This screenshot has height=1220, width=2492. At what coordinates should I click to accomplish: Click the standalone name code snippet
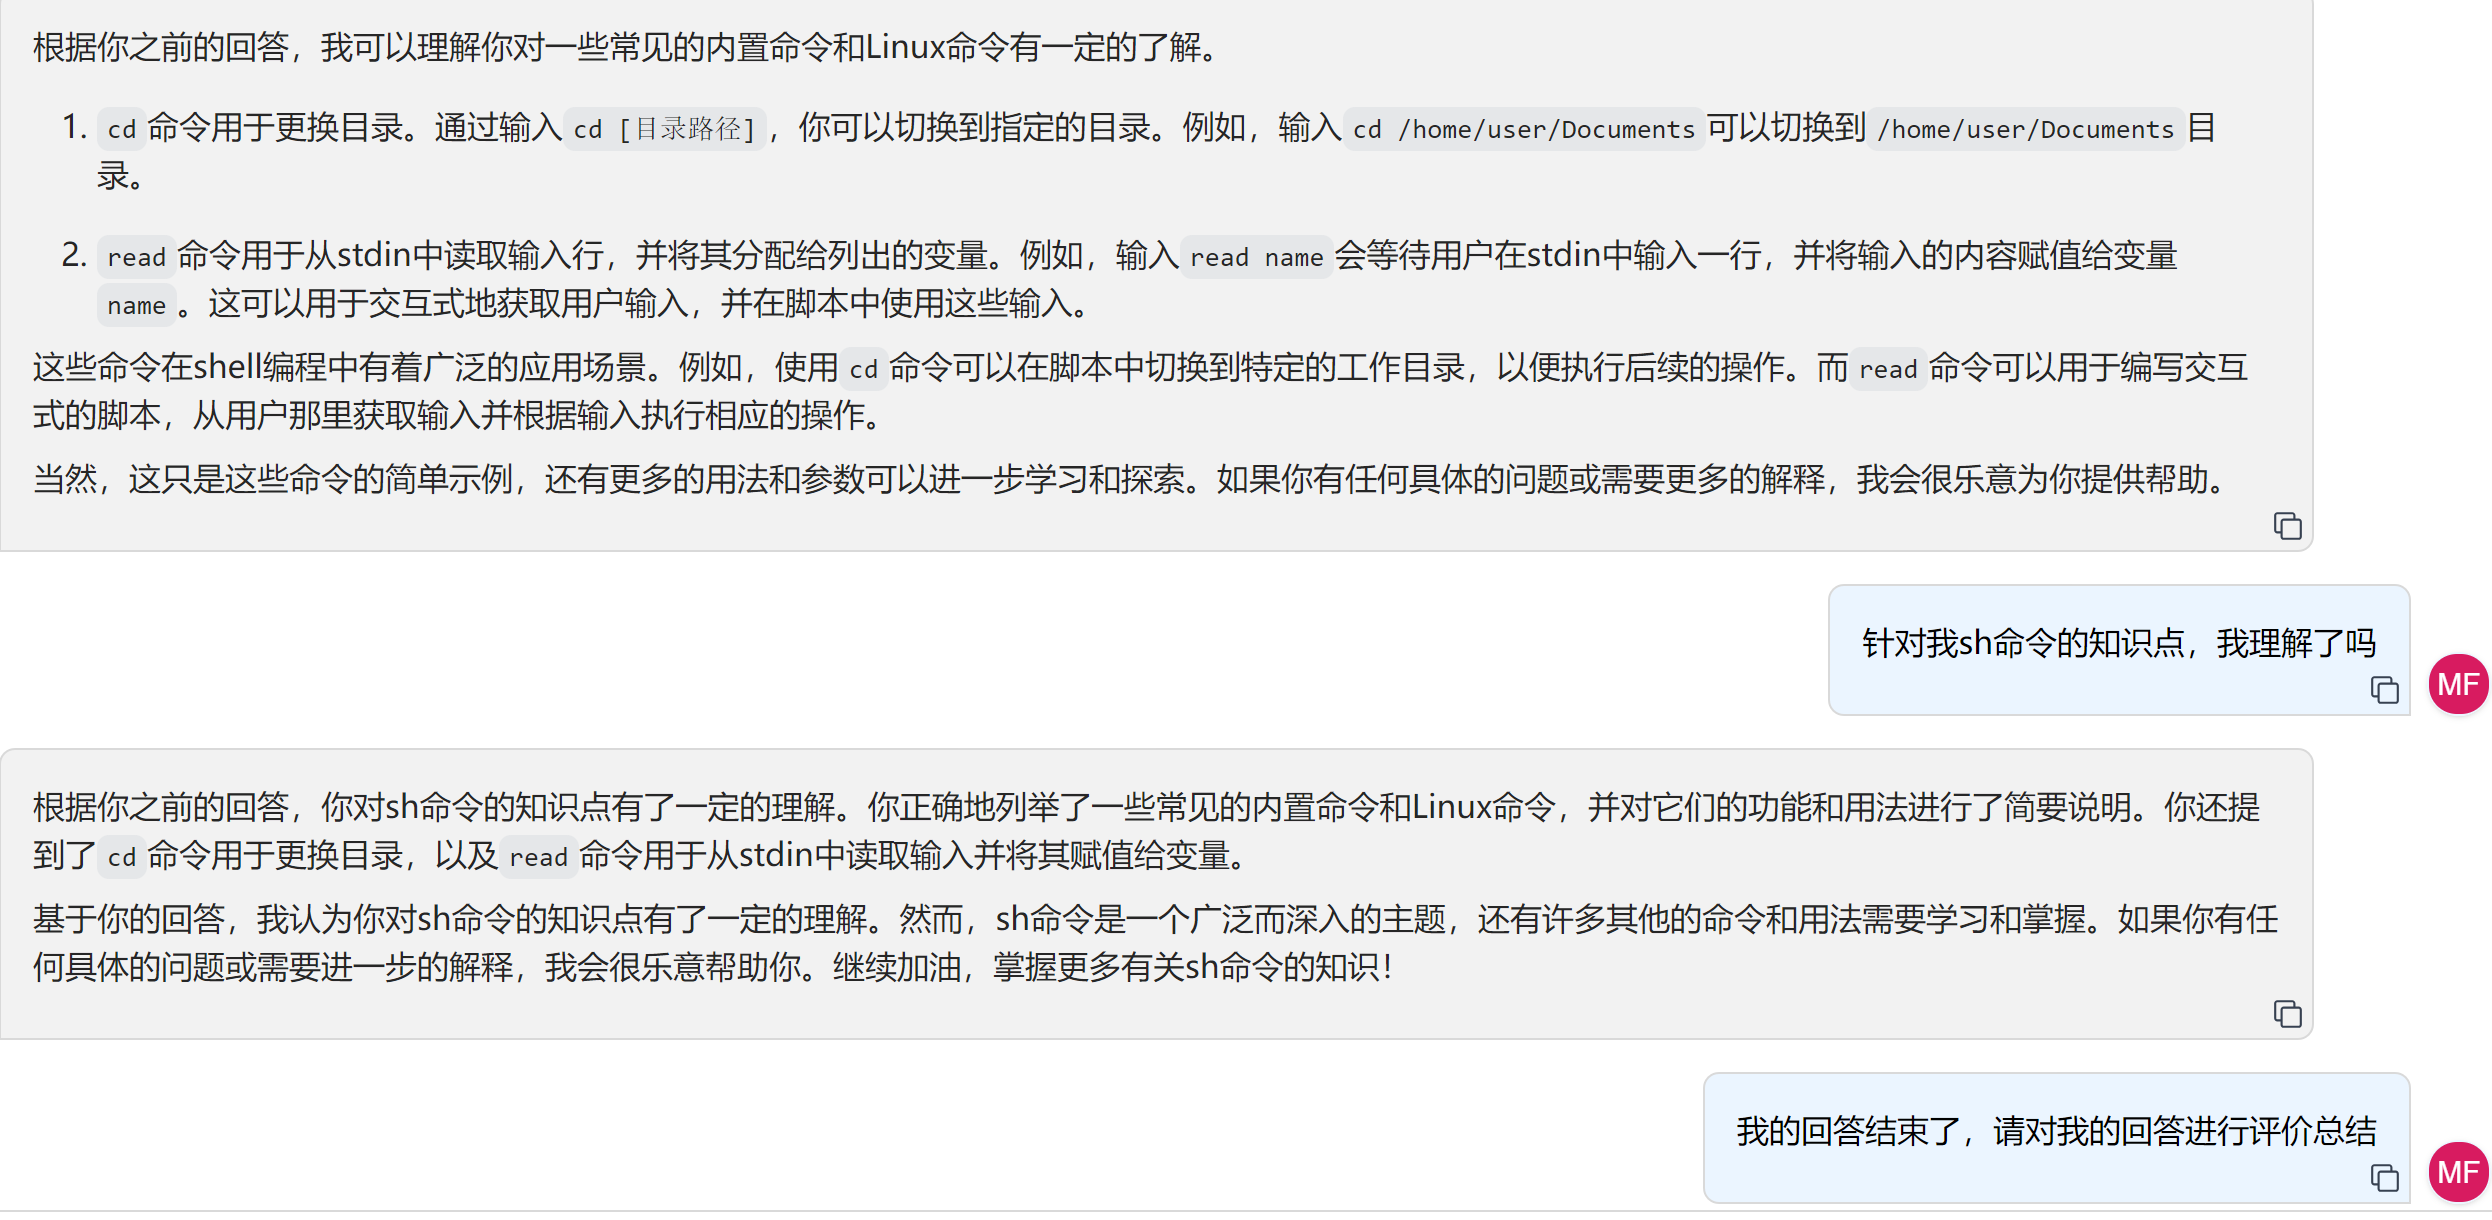[x=136, y=305]
